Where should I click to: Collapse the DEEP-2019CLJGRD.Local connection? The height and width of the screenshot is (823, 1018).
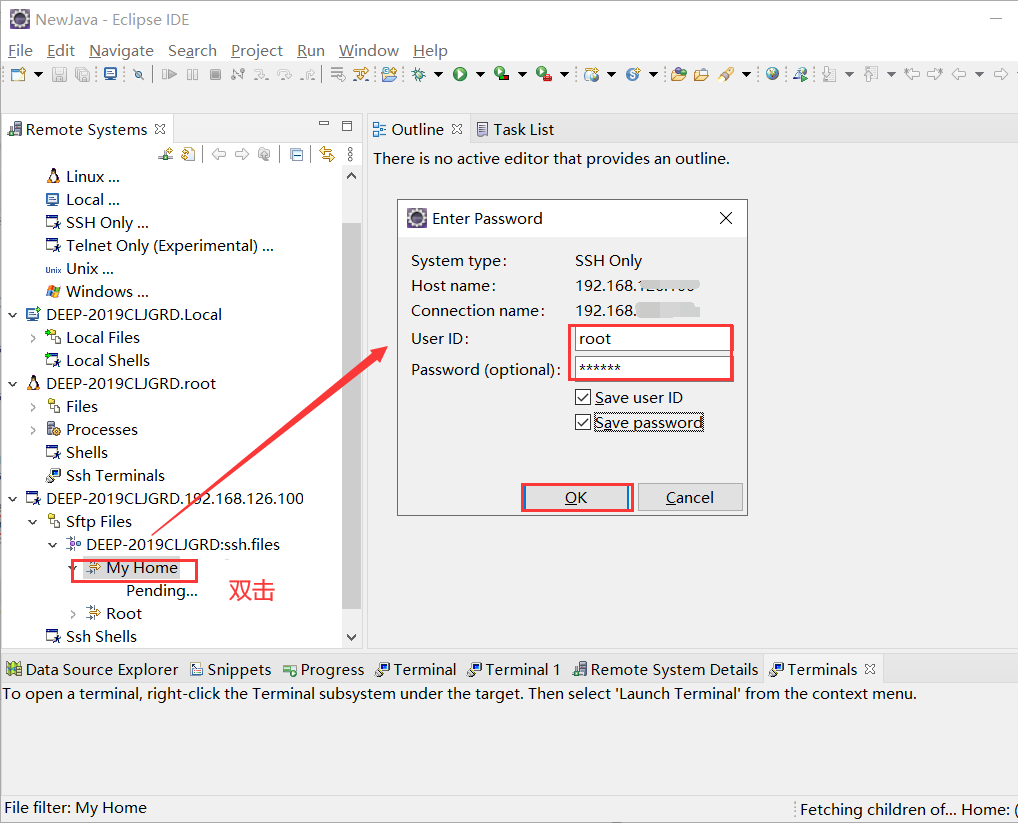point(12,315)
